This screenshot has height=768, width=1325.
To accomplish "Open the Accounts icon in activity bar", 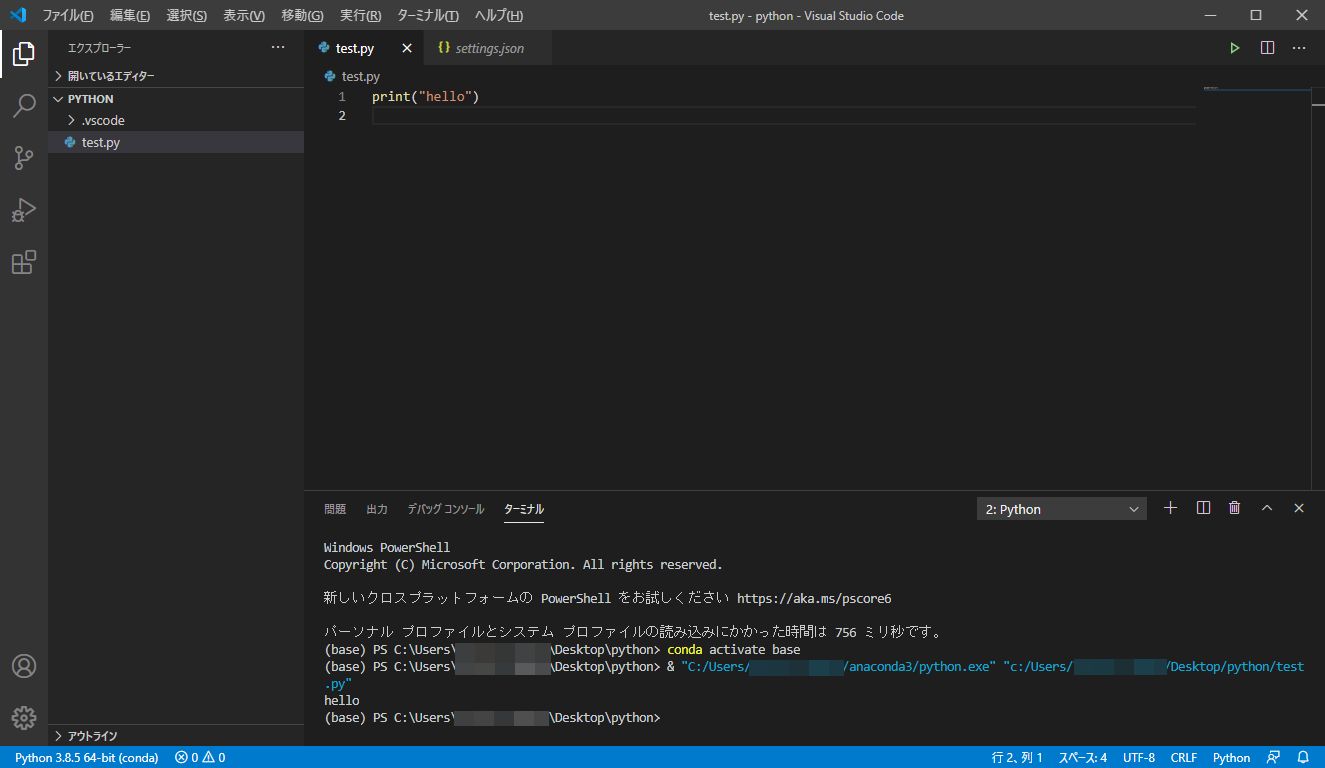I will pos(24,666).
